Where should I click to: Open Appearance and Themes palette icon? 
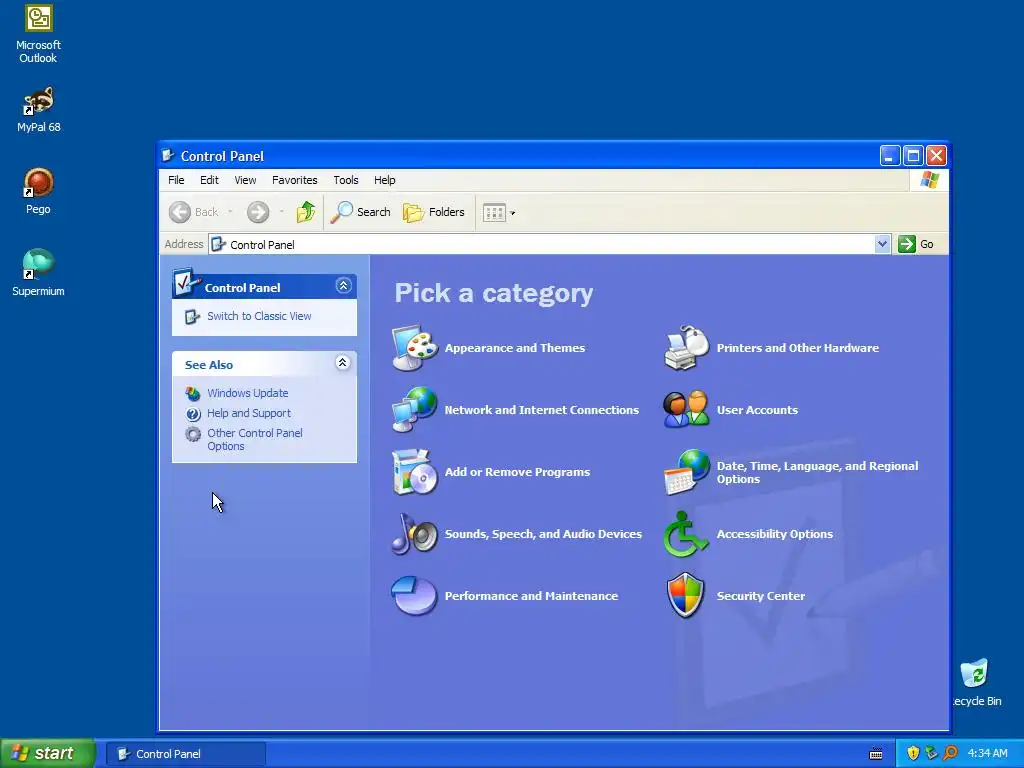click(x=414, y=347)
